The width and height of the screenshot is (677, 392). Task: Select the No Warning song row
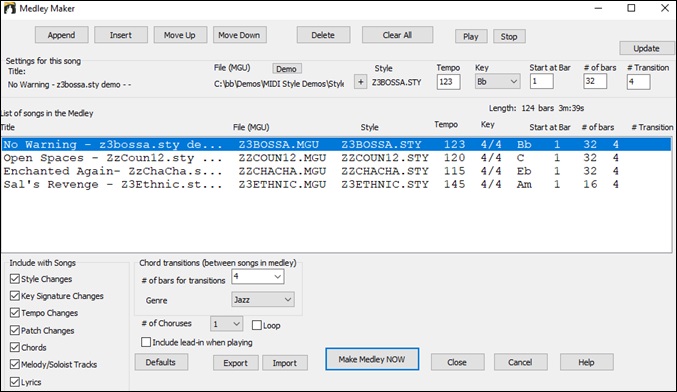click(336, 144)
